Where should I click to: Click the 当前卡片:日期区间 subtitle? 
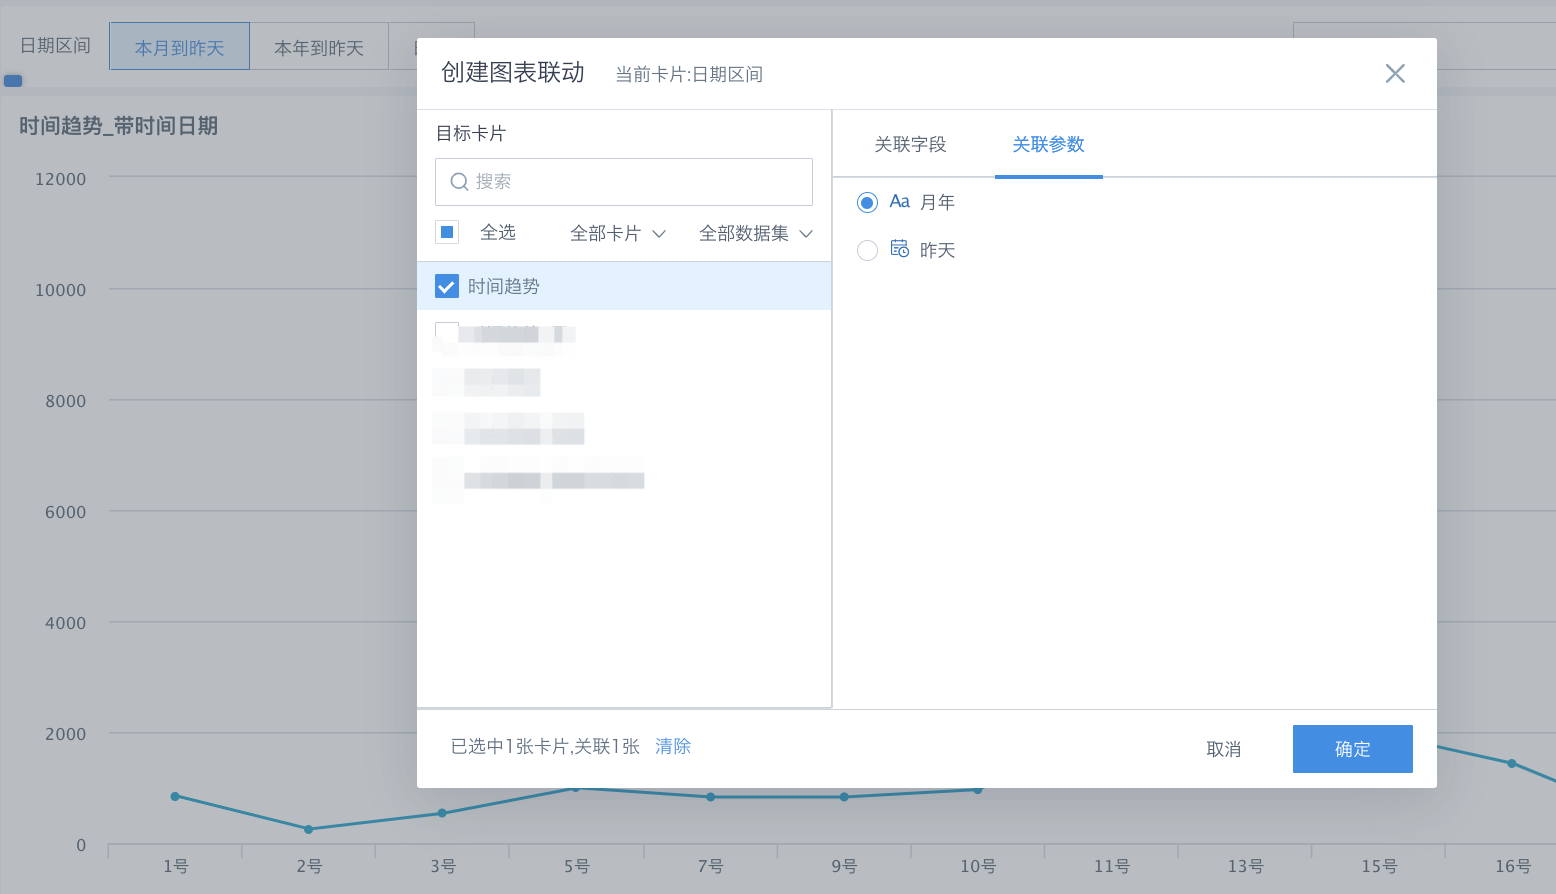(688, 75)
